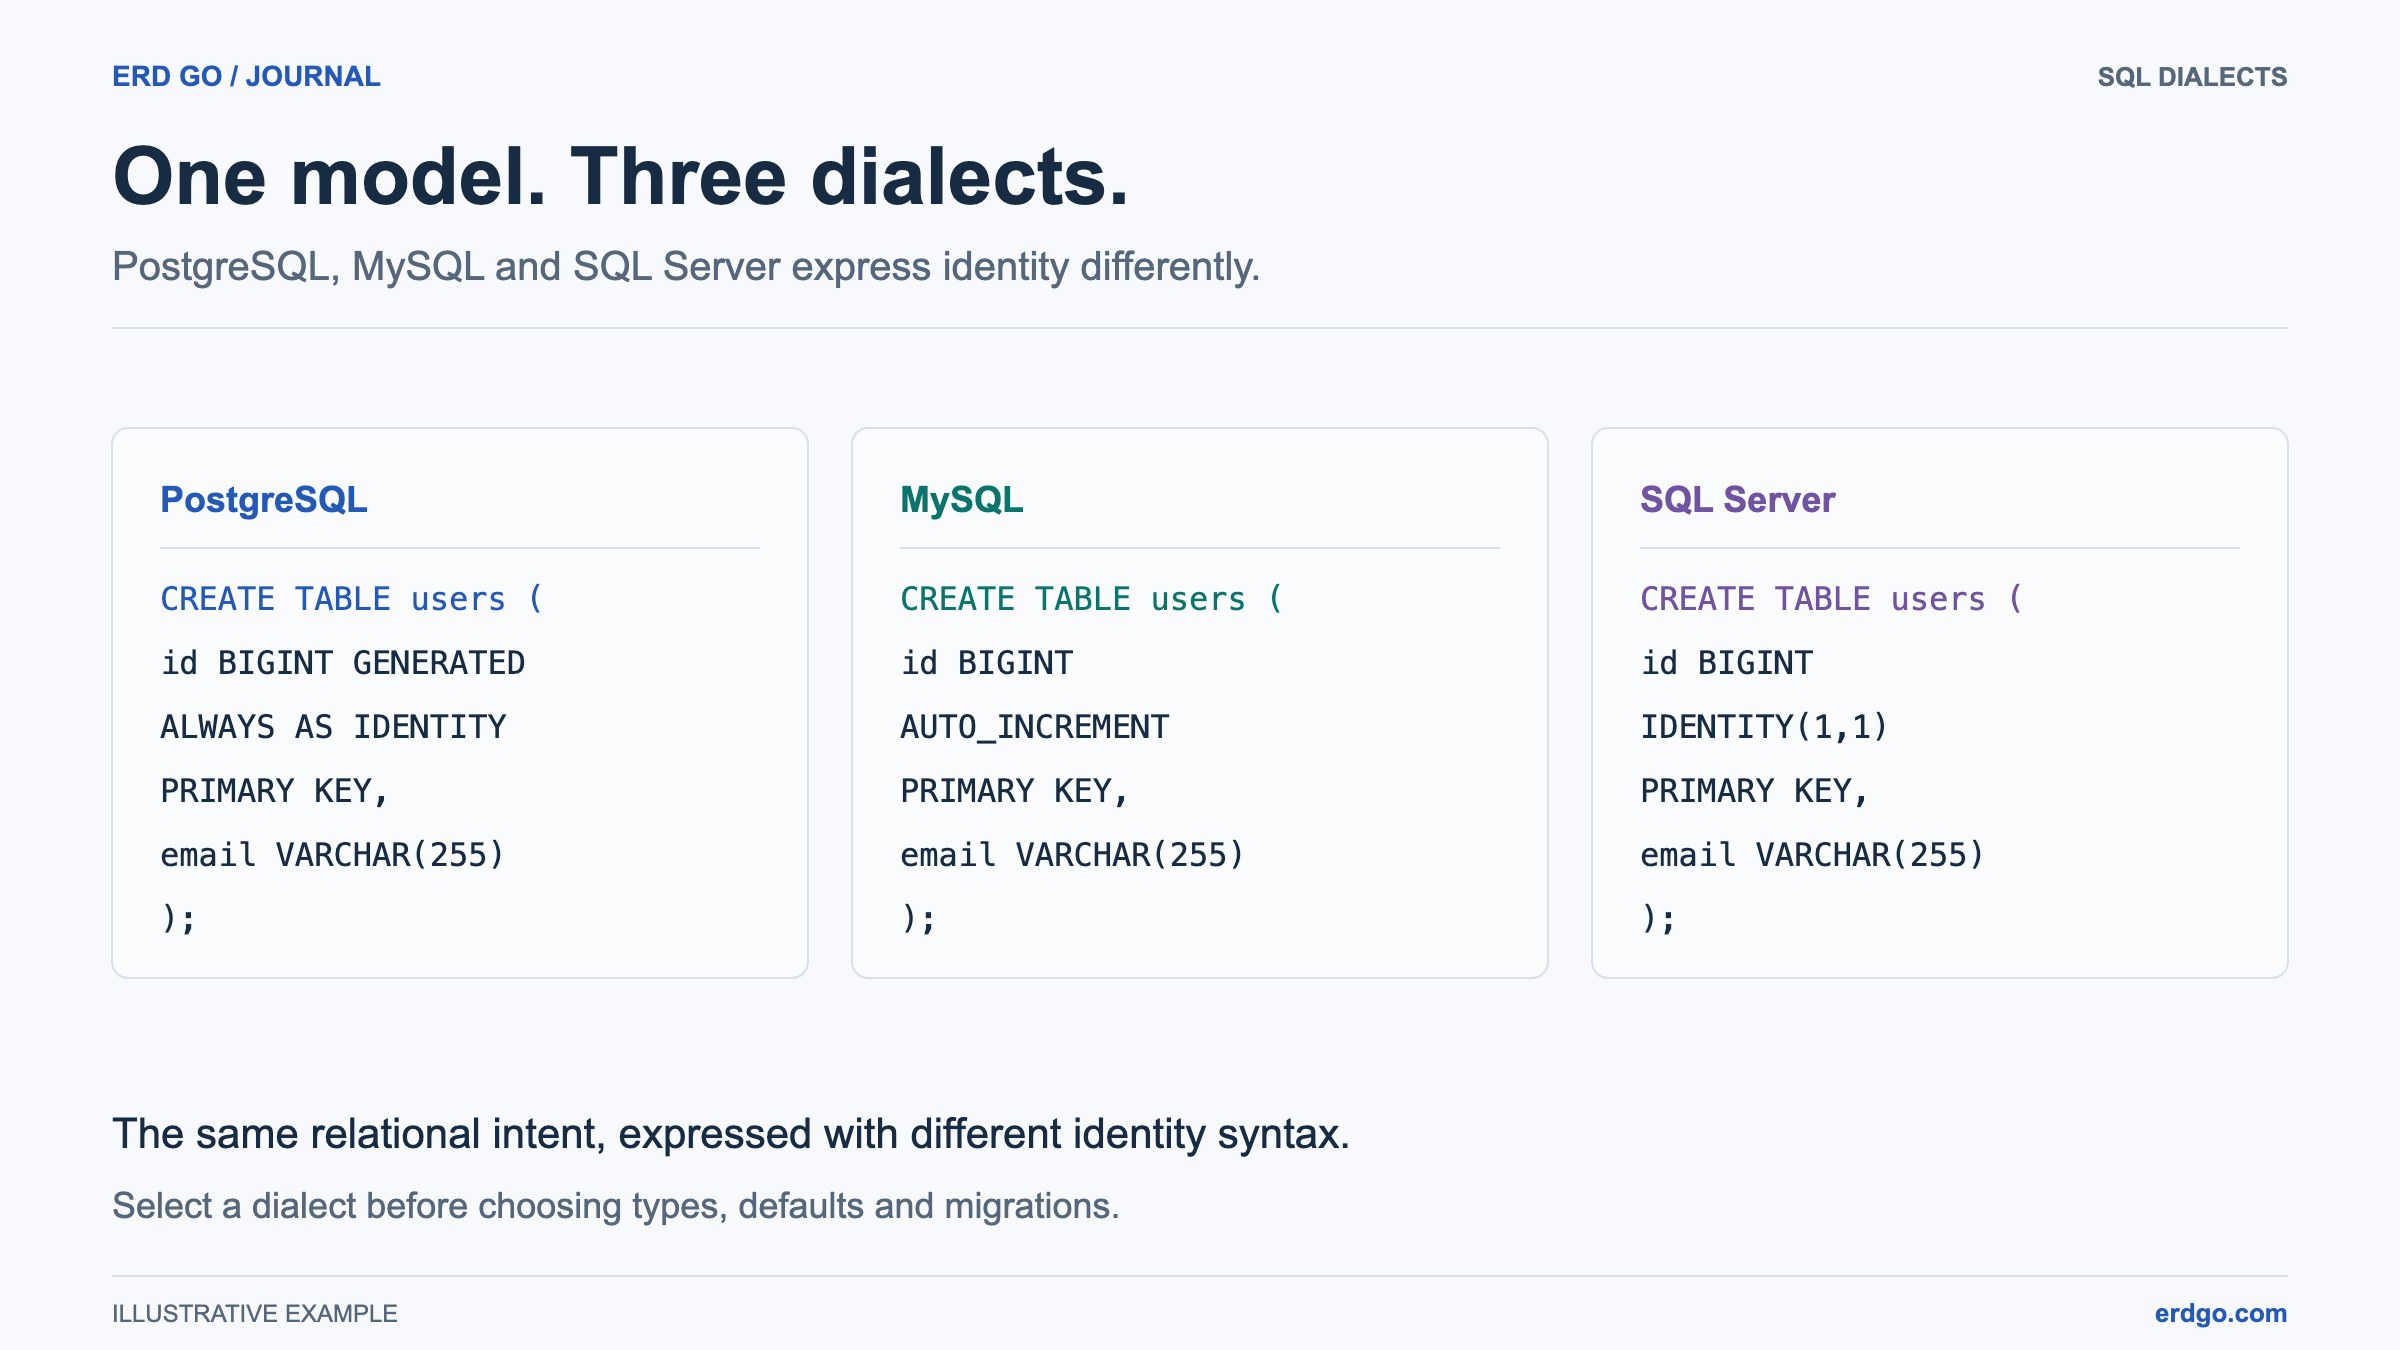Select the 'One model. Three dialects.' headline
The height and width of the screenshot is (1350, 2400).
(x=620, y=177)
